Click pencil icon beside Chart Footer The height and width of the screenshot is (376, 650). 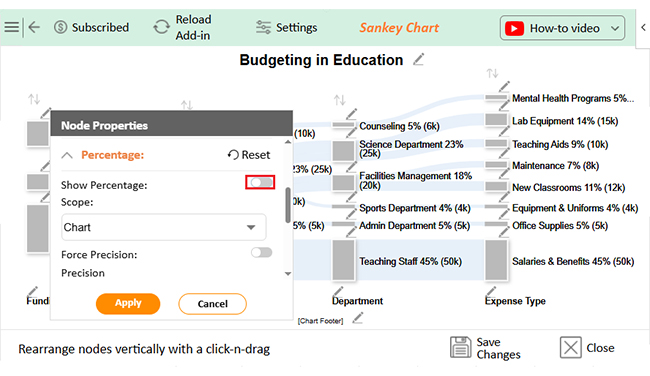[358, 318]
